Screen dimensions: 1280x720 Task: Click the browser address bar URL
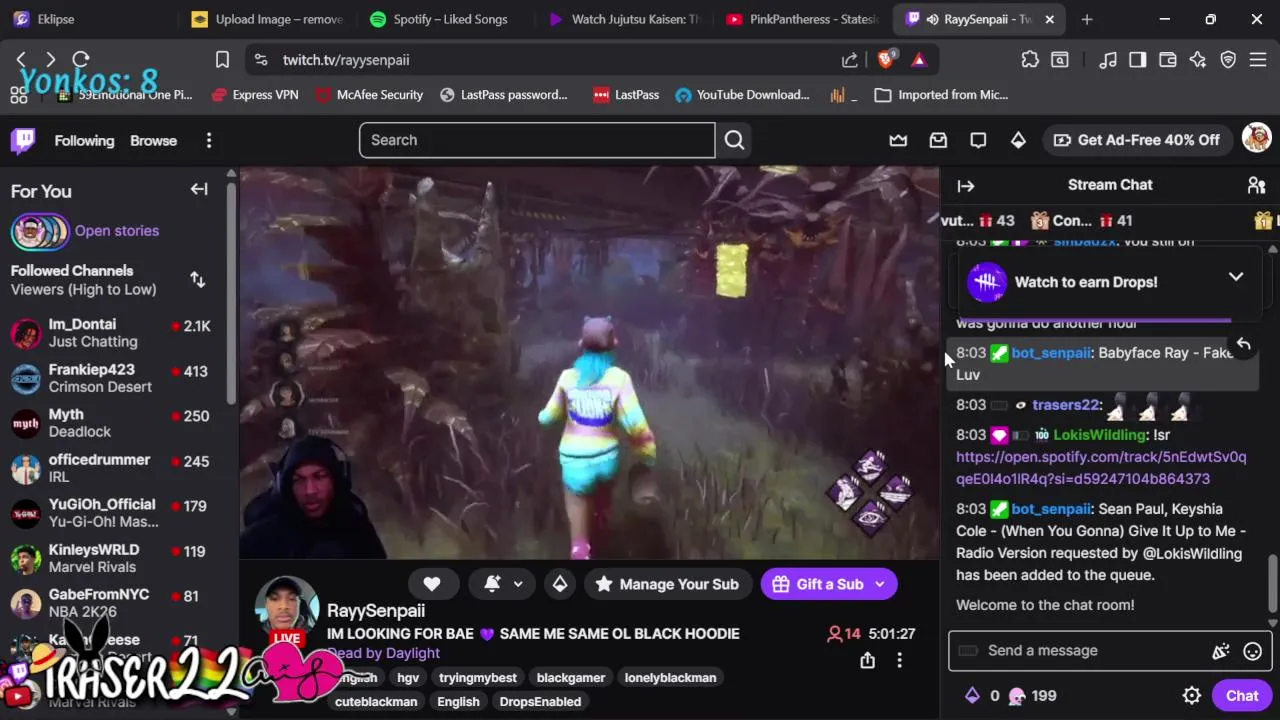pos(346,60)
